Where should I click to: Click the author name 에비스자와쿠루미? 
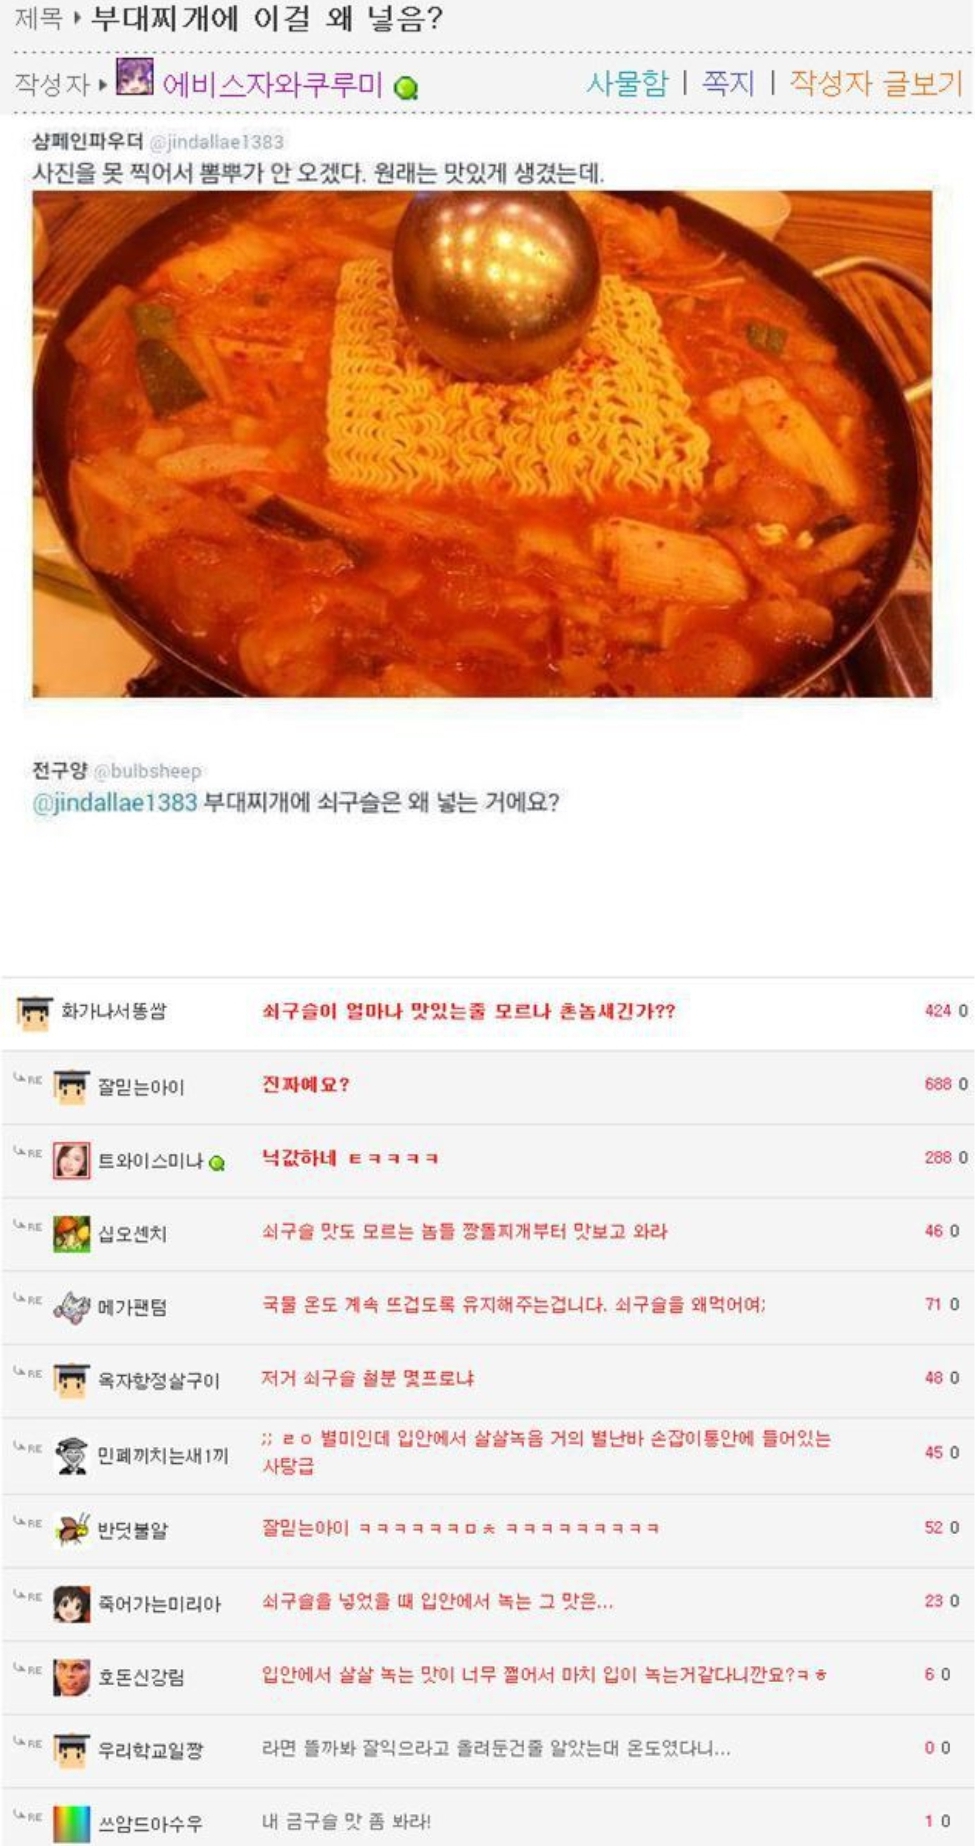(272, 84)
